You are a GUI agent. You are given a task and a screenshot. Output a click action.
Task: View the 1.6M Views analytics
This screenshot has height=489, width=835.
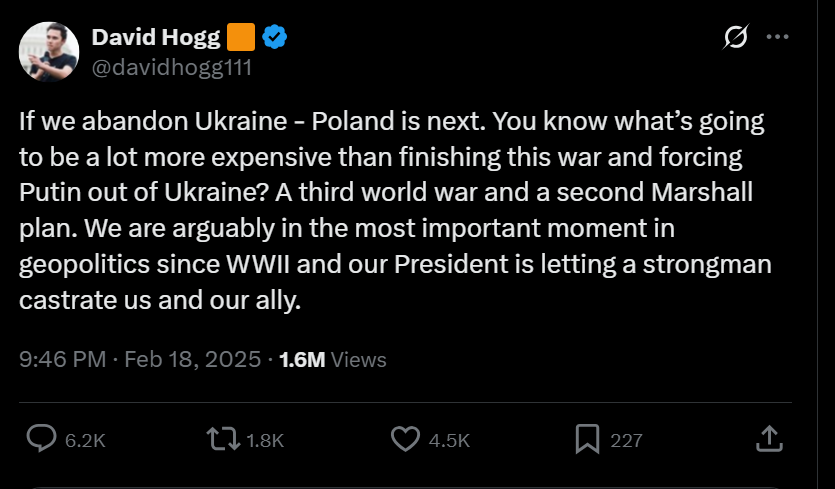tap(333, 360)
